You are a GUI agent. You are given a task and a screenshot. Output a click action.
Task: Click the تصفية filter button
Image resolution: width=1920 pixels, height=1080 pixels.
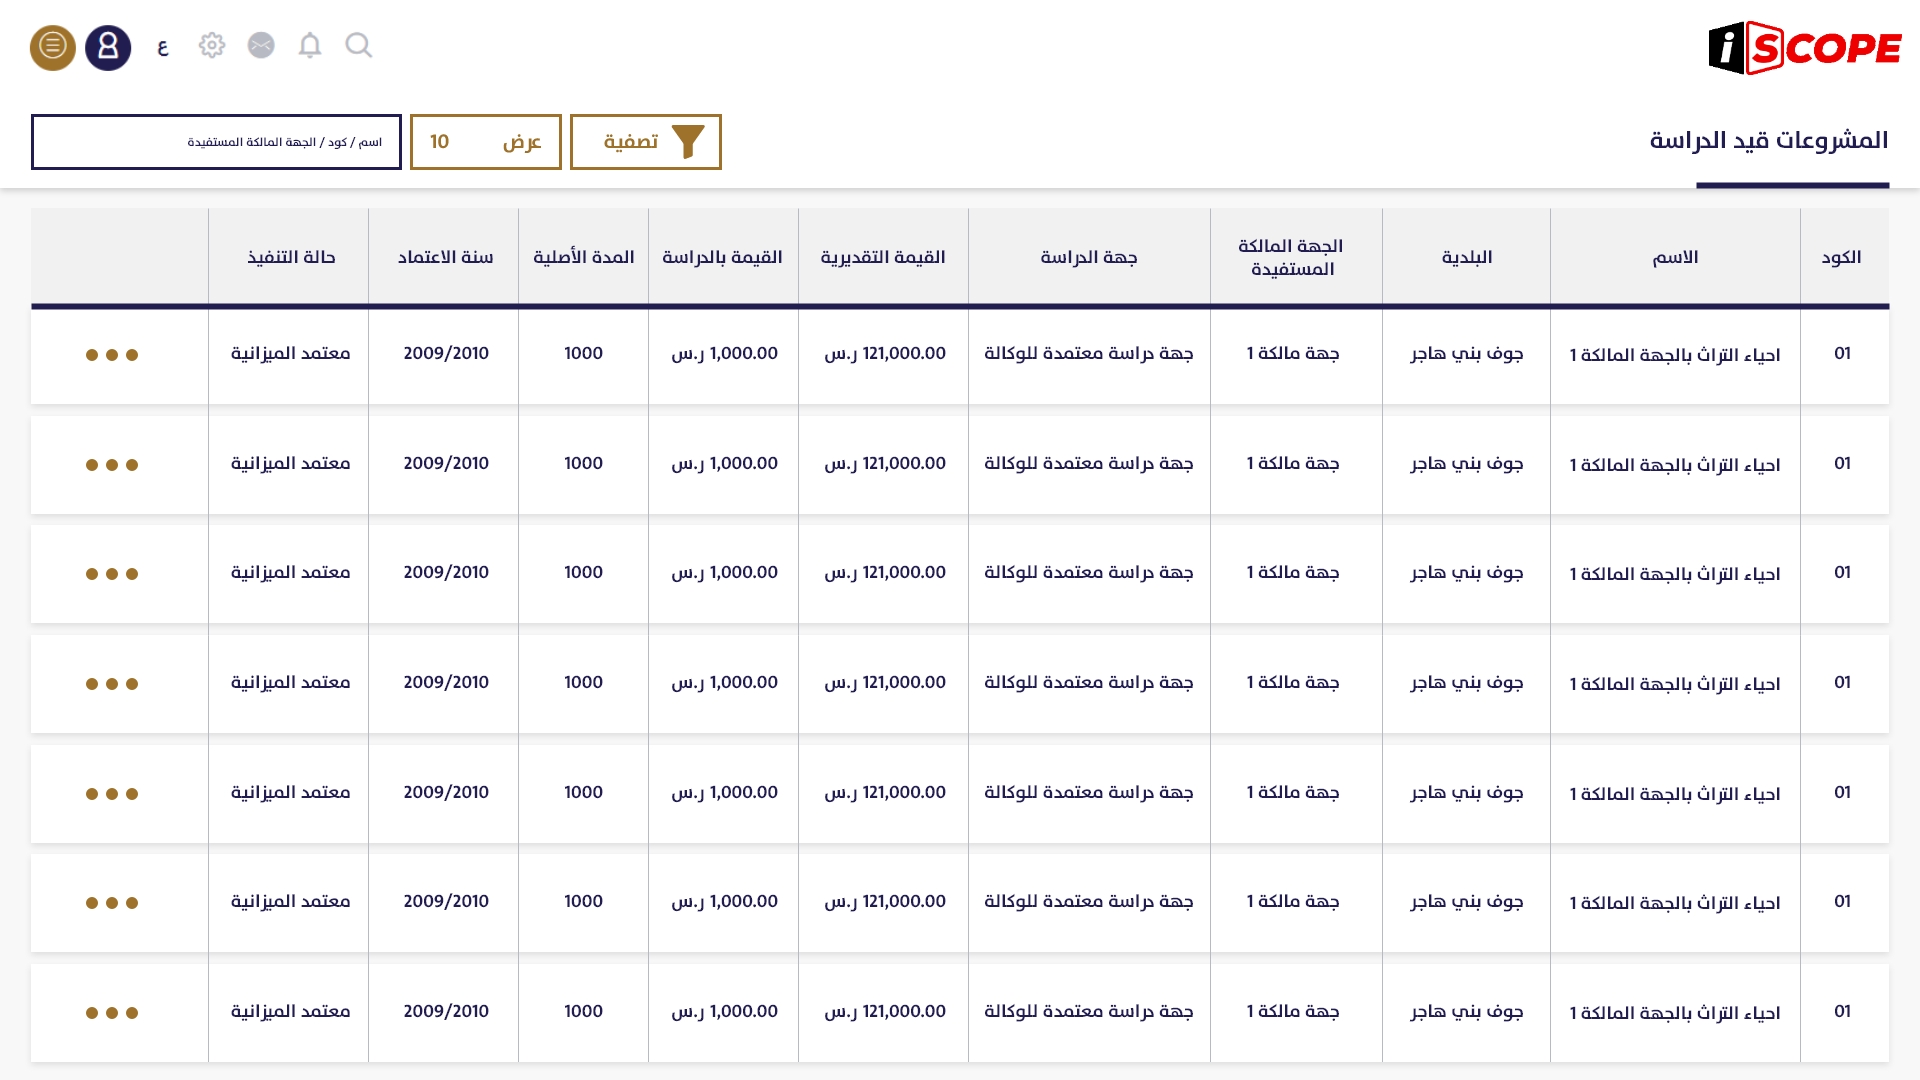(646, 142)
